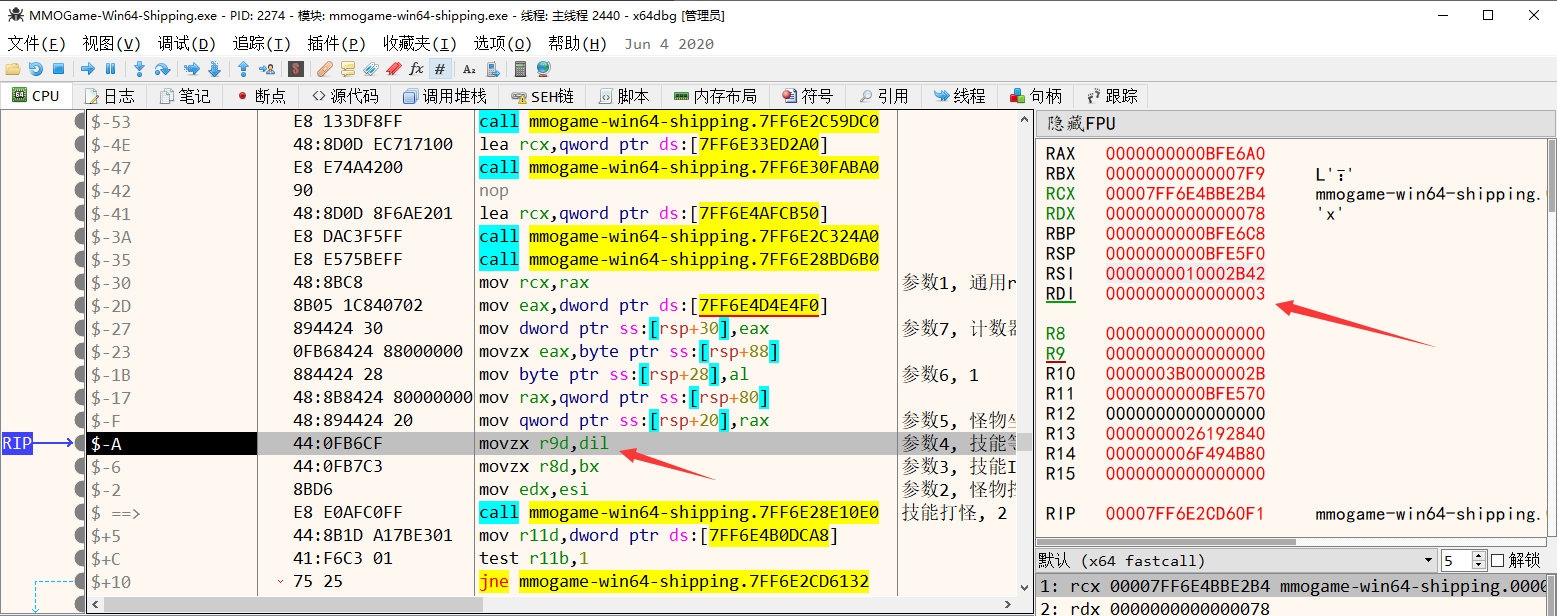This screenshot has height=616, width=1557.
Task: Show the comments list icon
Action: (348, 69)
